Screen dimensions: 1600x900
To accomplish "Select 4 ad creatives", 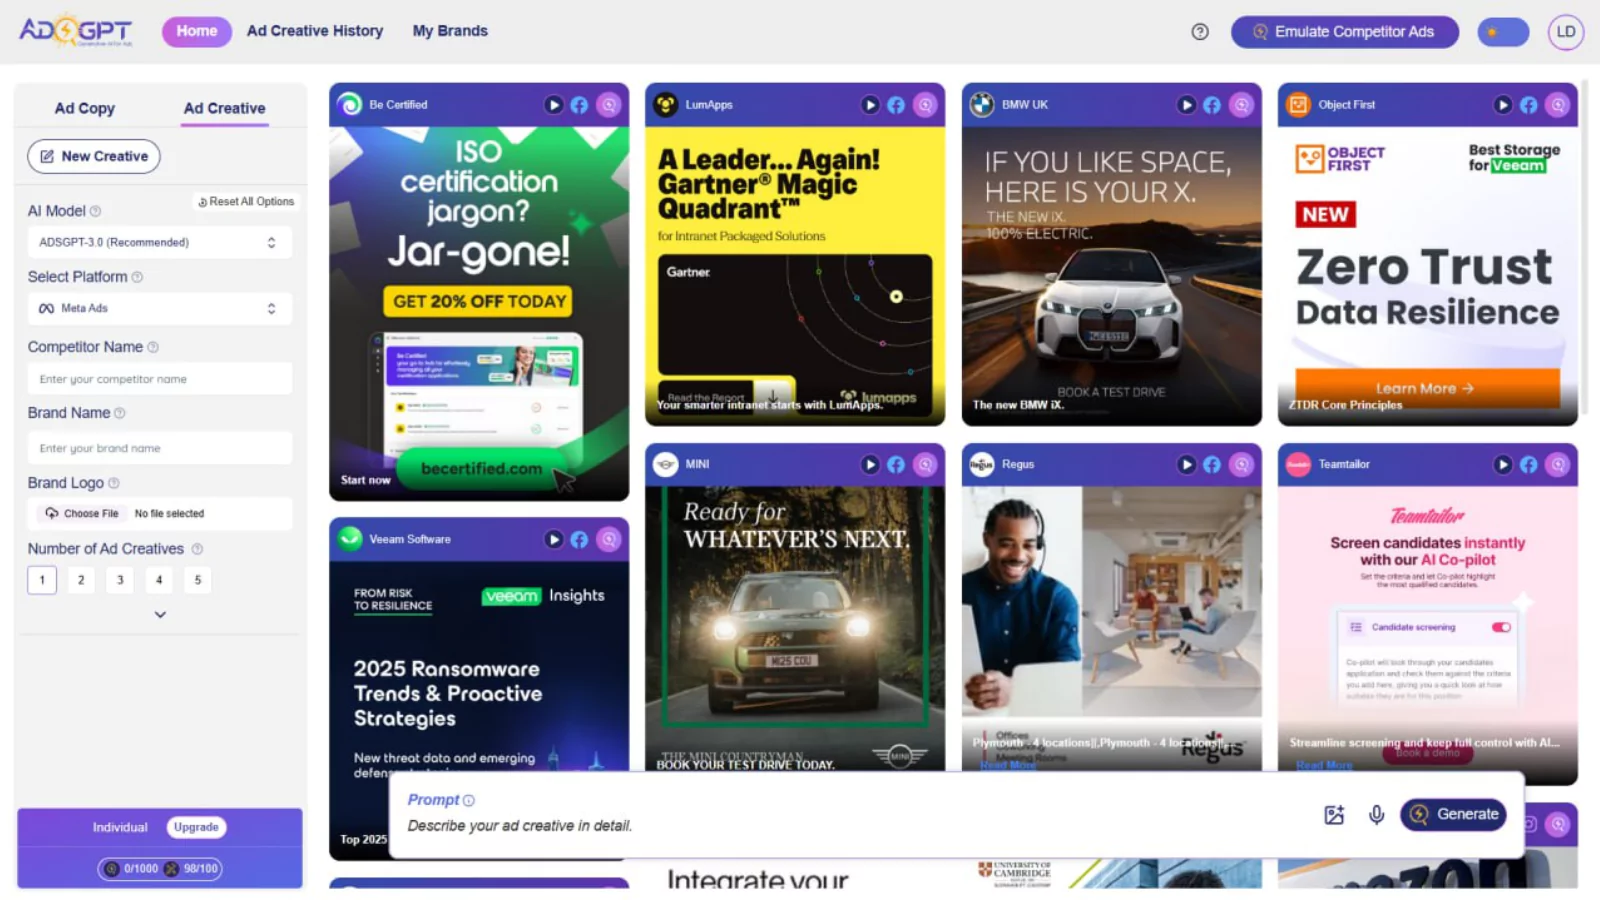I will 159,580.
